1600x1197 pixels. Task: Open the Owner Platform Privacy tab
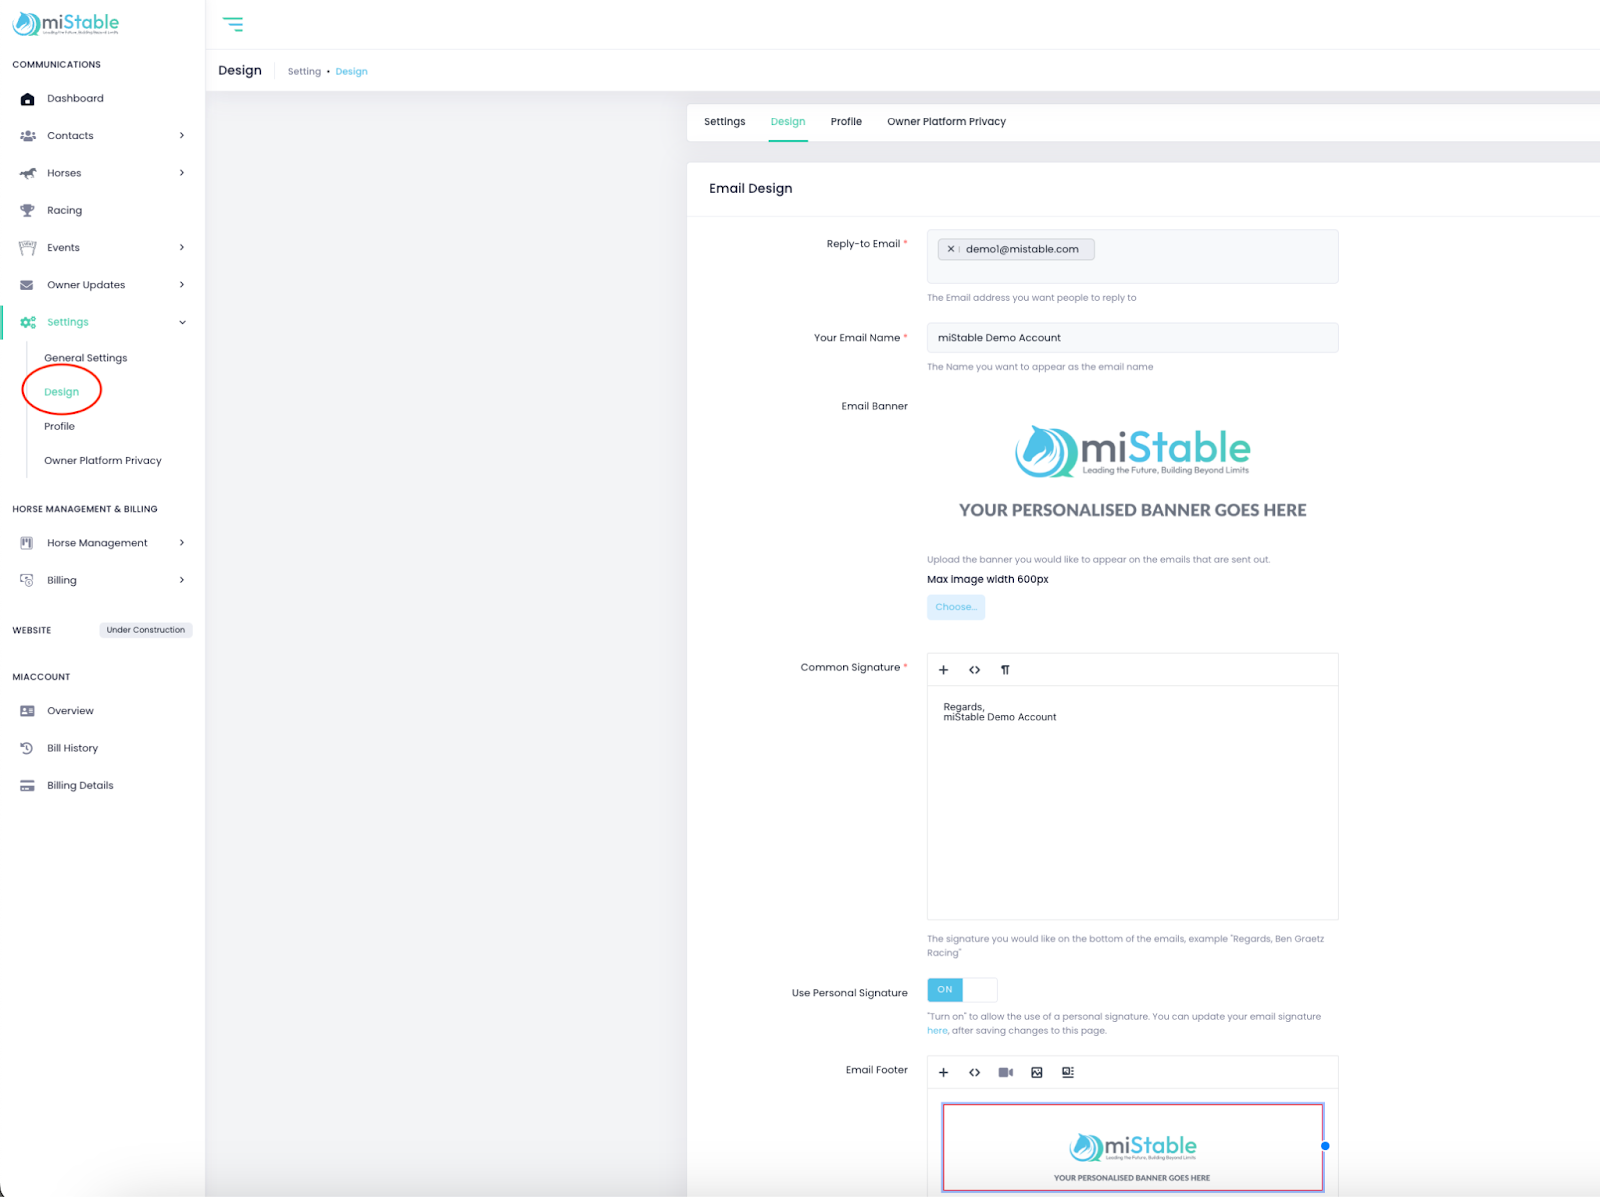point(946,121)
